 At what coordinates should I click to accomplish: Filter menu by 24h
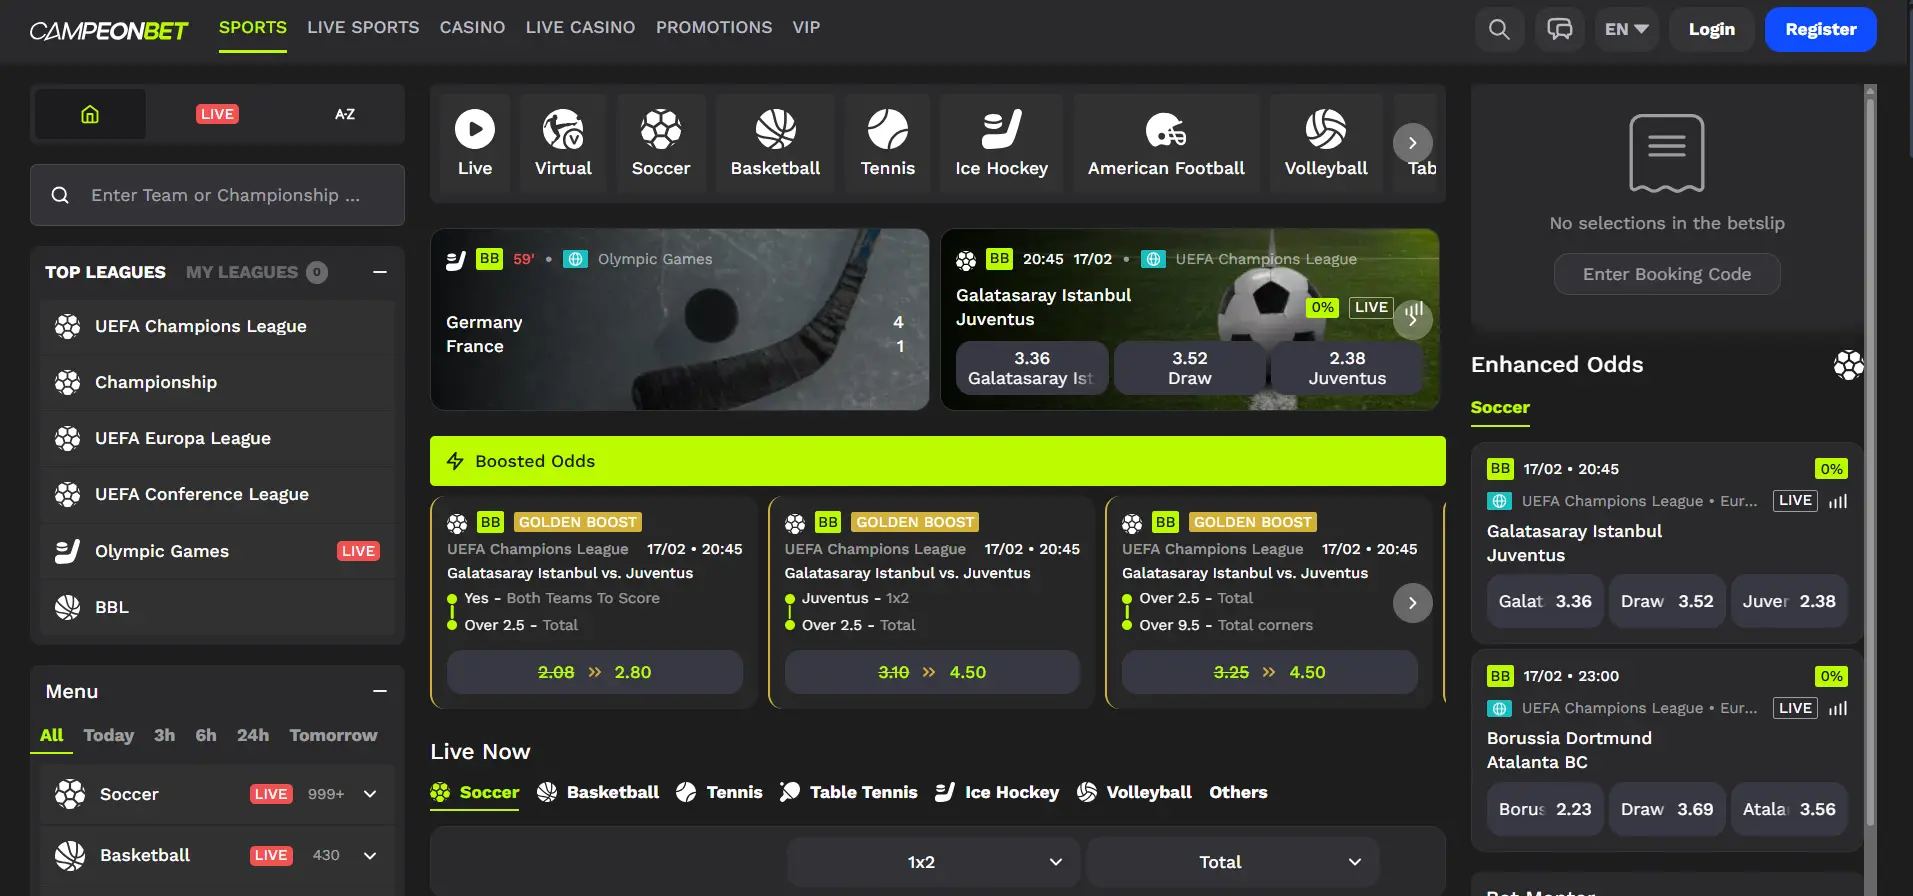pos(253,735)
